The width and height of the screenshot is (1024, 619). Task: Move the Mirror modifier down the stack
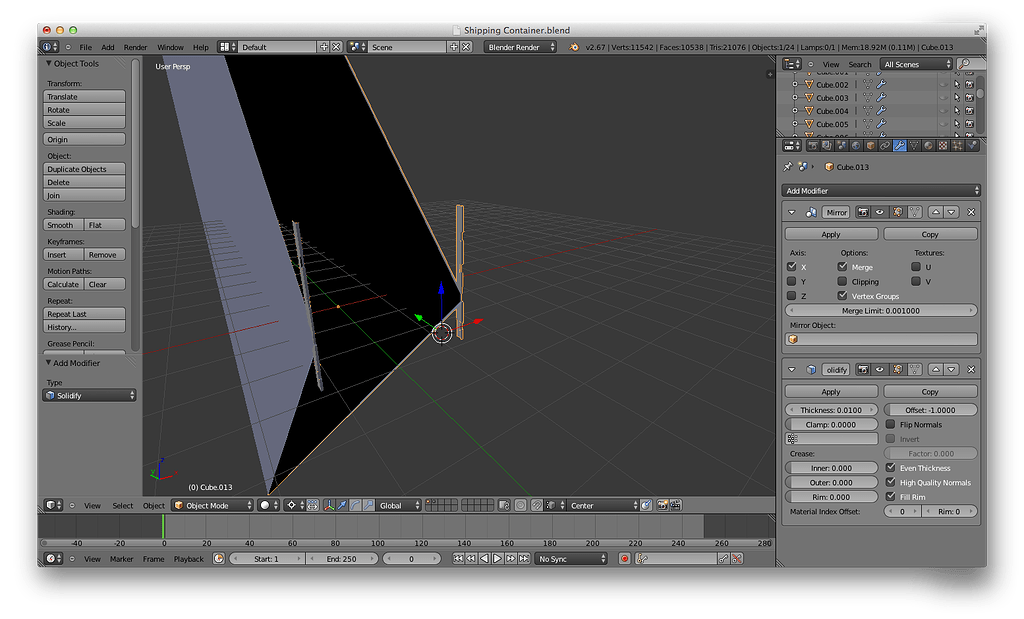[x=952, y=212]
